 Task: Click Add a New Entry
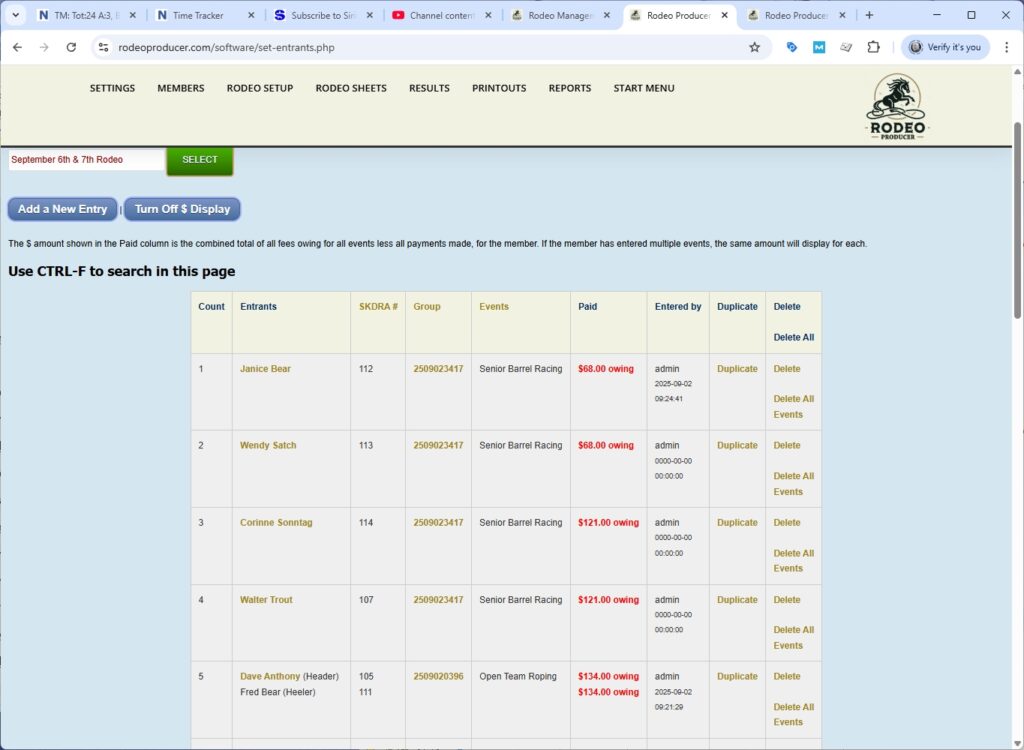click(x=62, y=209)
